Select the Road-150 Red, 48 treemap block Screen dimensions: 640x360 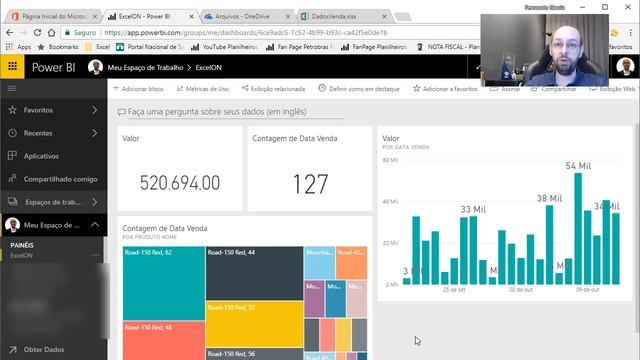pyautogui.click(x=164, y=340)
